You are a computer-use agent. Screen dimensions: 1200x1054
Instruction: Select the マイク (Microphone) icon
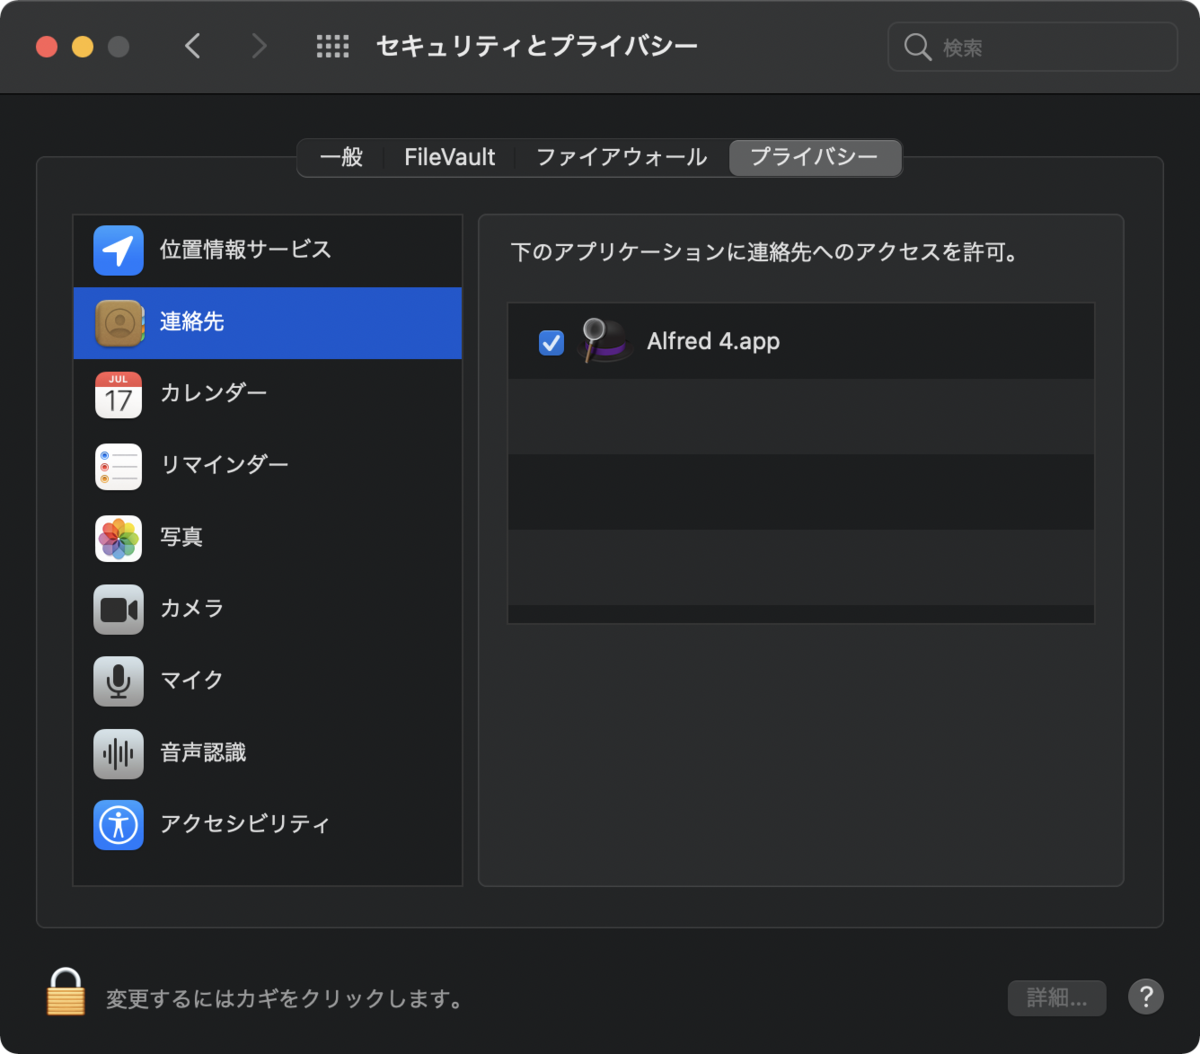pos(118,681)
